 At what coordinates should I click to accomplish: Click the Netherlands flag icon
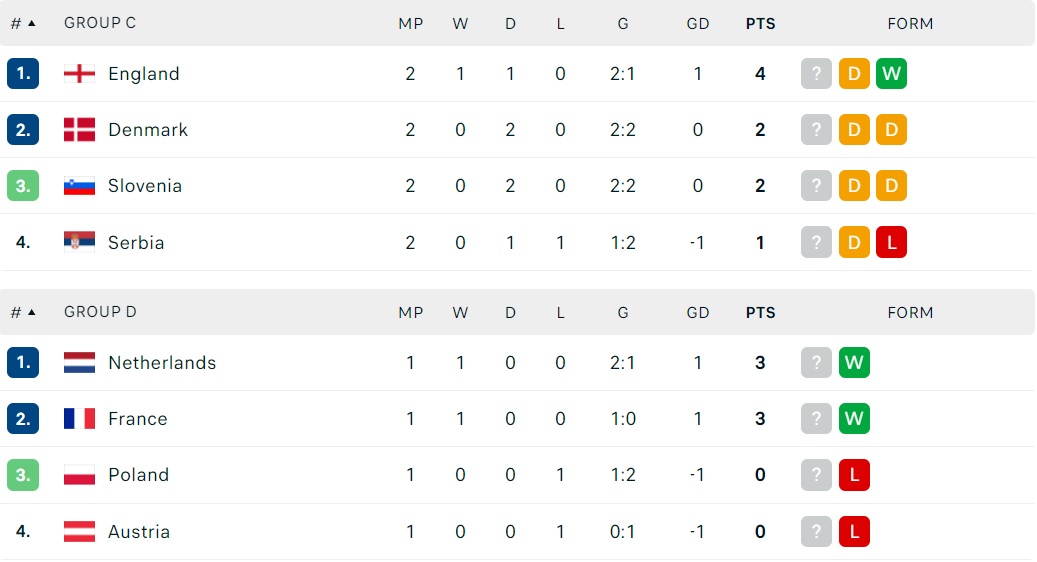click(79, 362)
